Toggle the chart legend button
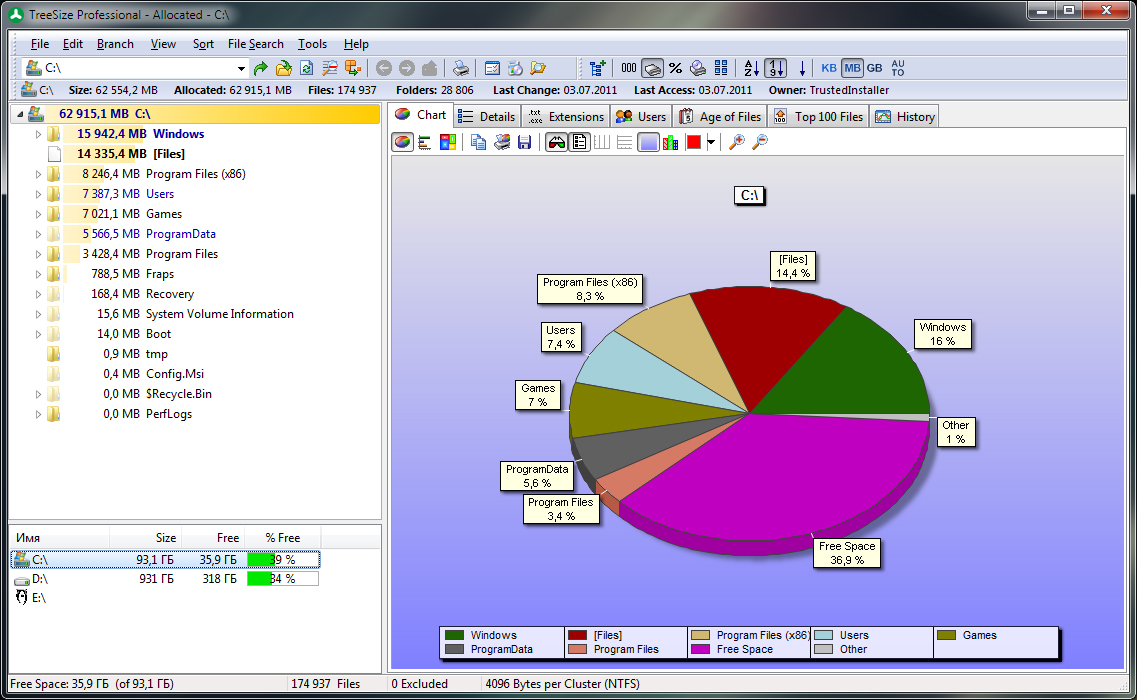The height and width of the screenshot is (700, 1137). 579,142
